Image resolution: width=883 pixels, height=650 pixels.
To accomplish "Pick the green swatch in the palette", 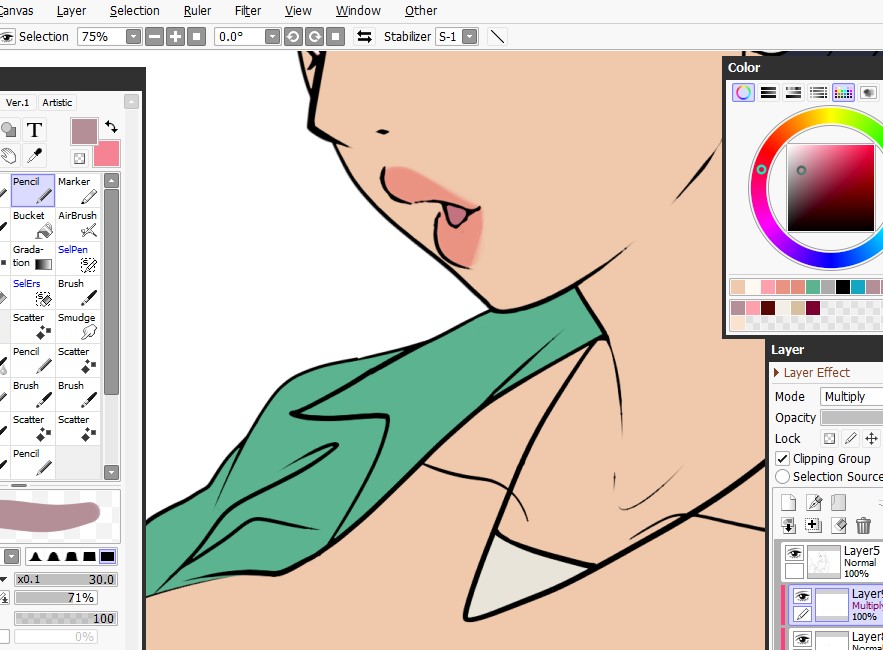I will click(813, 287).
